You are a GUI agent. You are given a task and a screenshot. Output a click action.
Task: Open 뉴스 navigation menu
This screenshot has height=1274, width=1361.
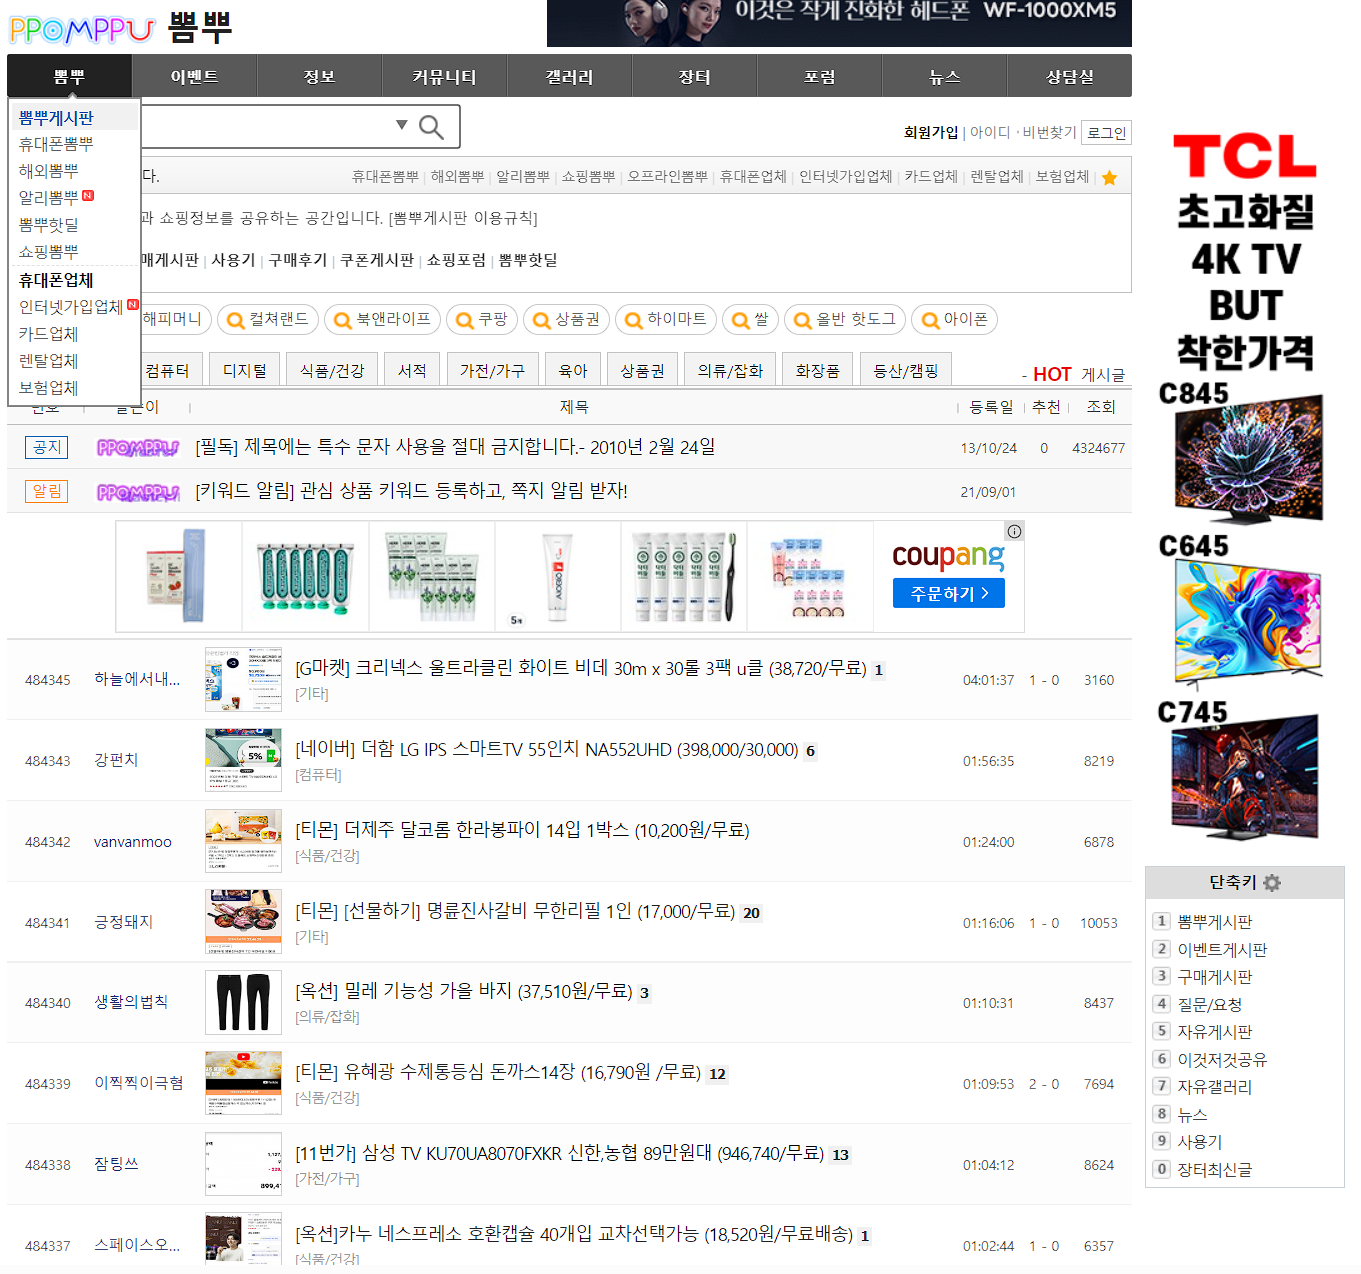pyautogui.click(x=944, y=76)
